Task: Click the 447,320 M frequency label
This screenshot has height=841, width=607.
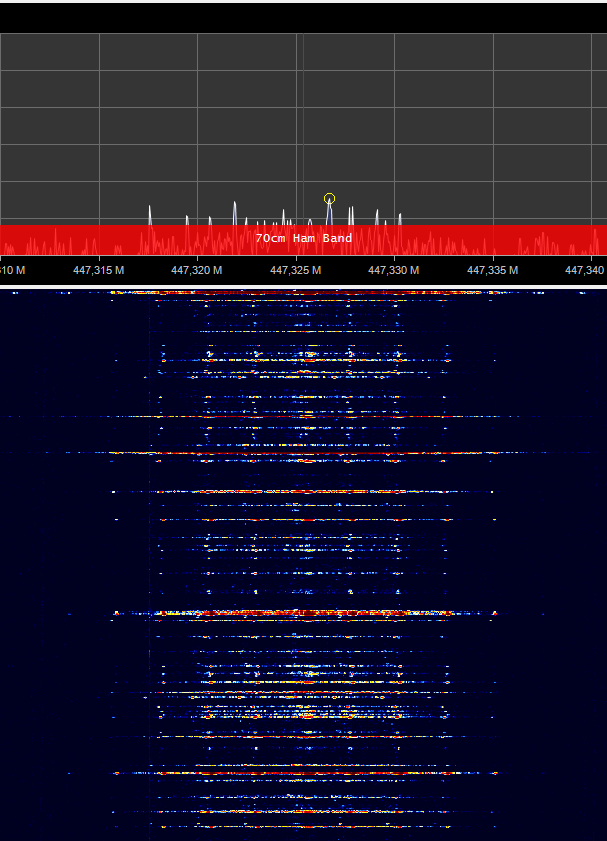Action: click(x=197, y=270)
